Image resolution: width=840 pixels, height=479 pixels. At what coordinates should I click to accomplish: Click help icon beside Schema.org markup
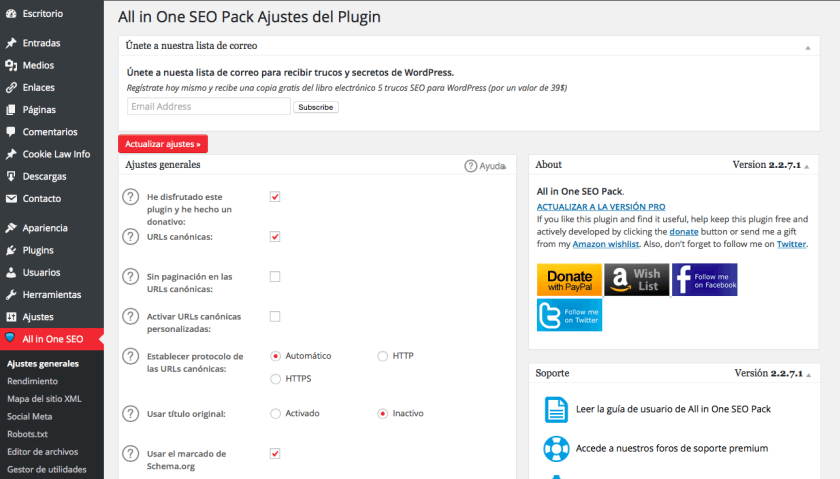130,453
